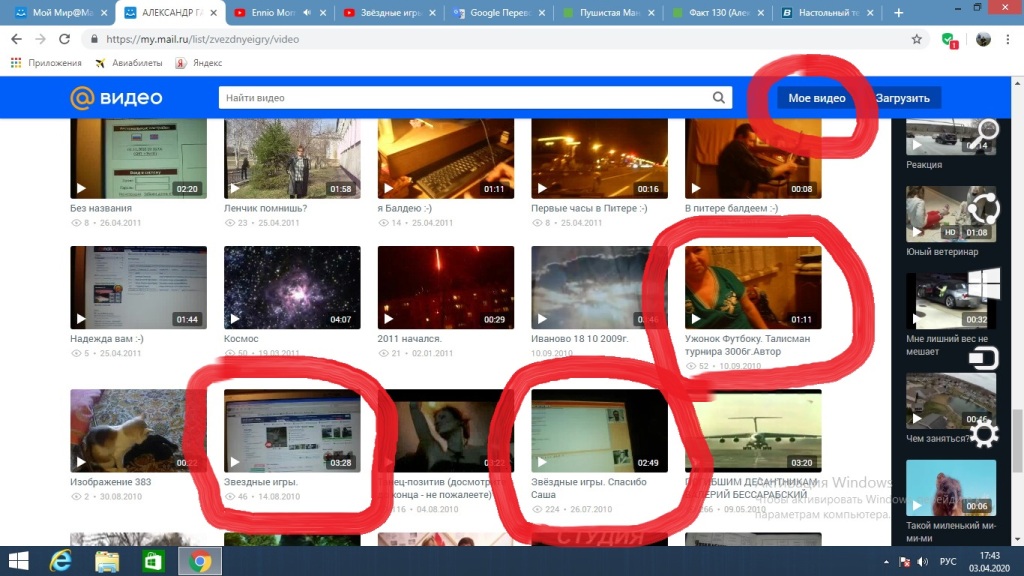Close the Google Переводчик tab
Viewport: 1024px width, 576px height.
point(541,12)
